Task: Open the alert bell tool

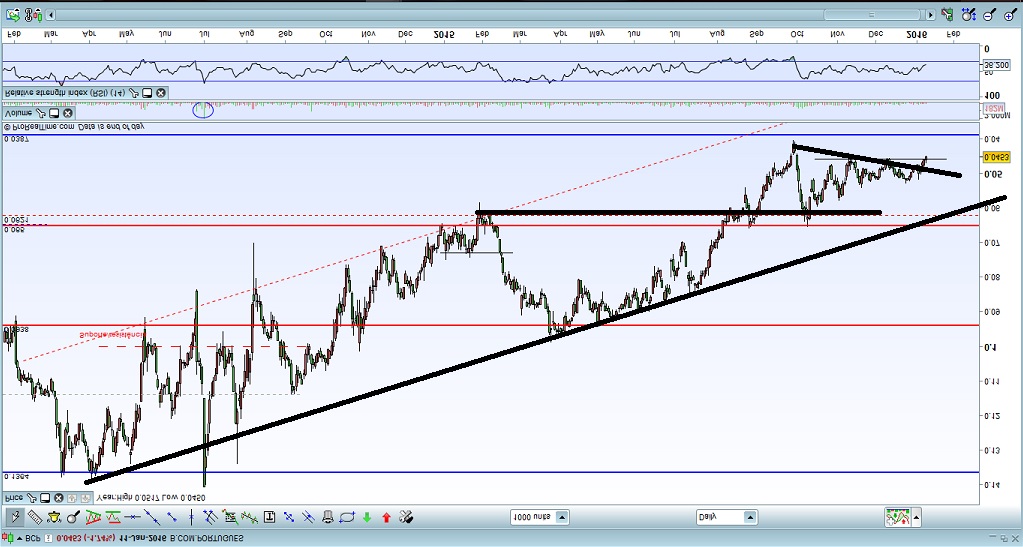Action: pyautogui.click(x=54, y=518)
